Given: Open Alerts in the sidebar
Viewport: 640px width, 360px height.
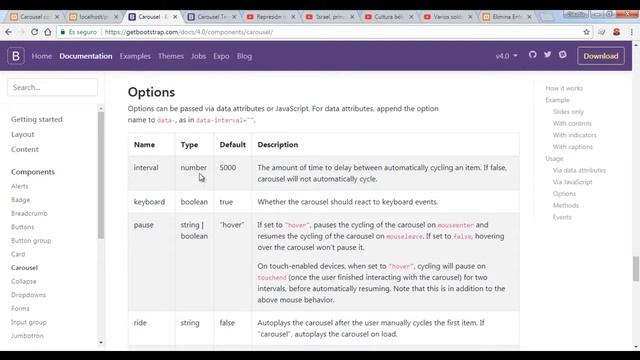Looking at the screenshot, I should click(x=20, y=186).
